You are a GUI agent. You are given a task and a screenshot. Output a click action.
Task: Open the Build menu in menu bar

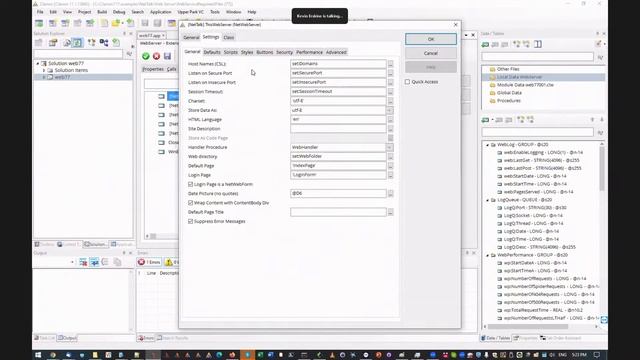[x=102, y=12]
